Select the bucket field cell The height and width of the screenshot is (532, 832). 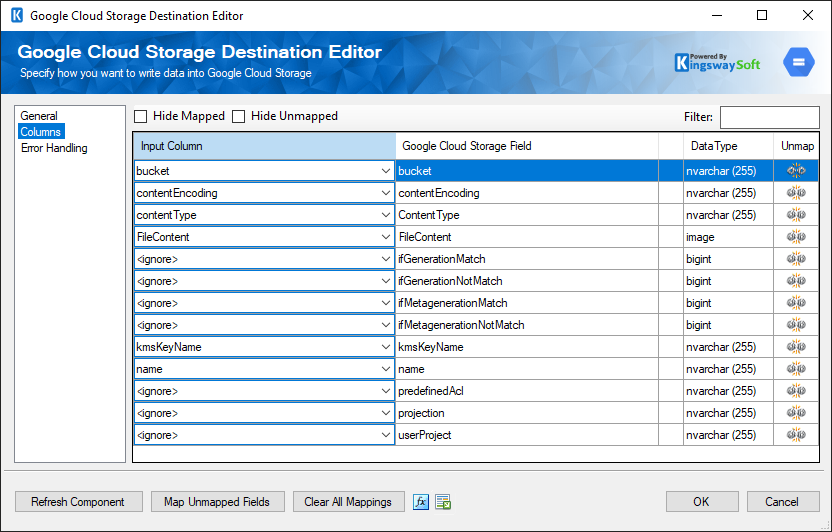coord(527,171)
